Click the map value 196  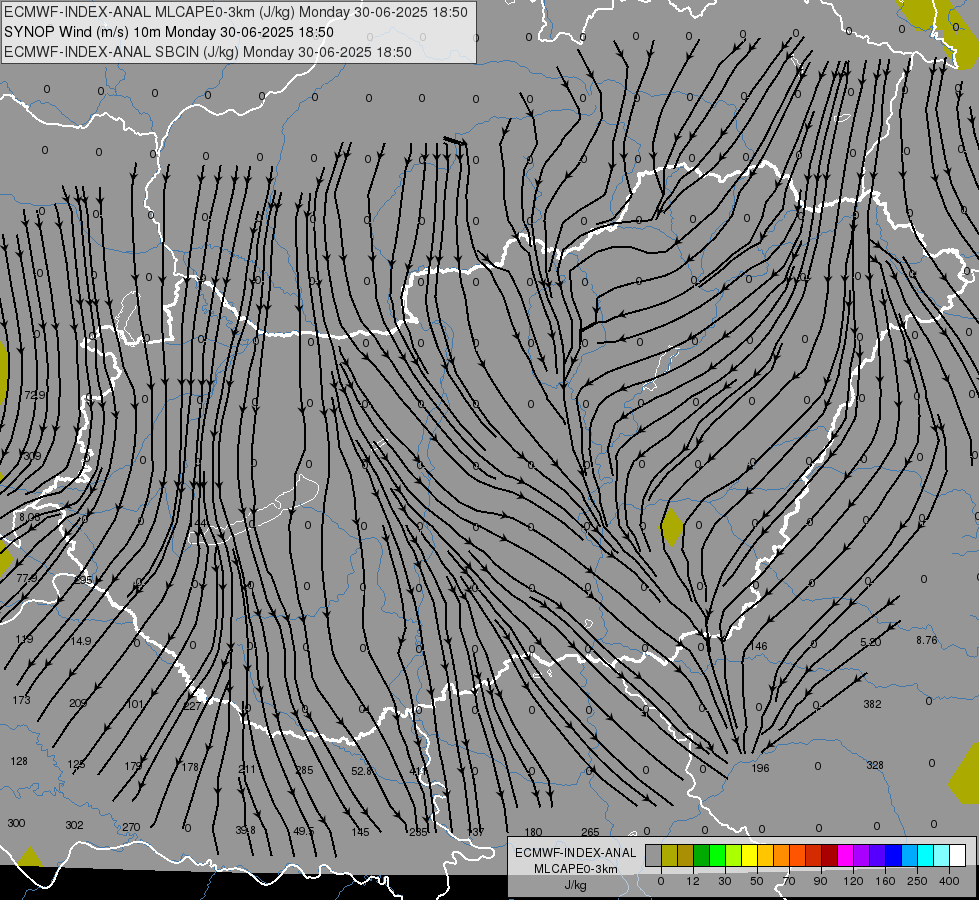[760, 768]
